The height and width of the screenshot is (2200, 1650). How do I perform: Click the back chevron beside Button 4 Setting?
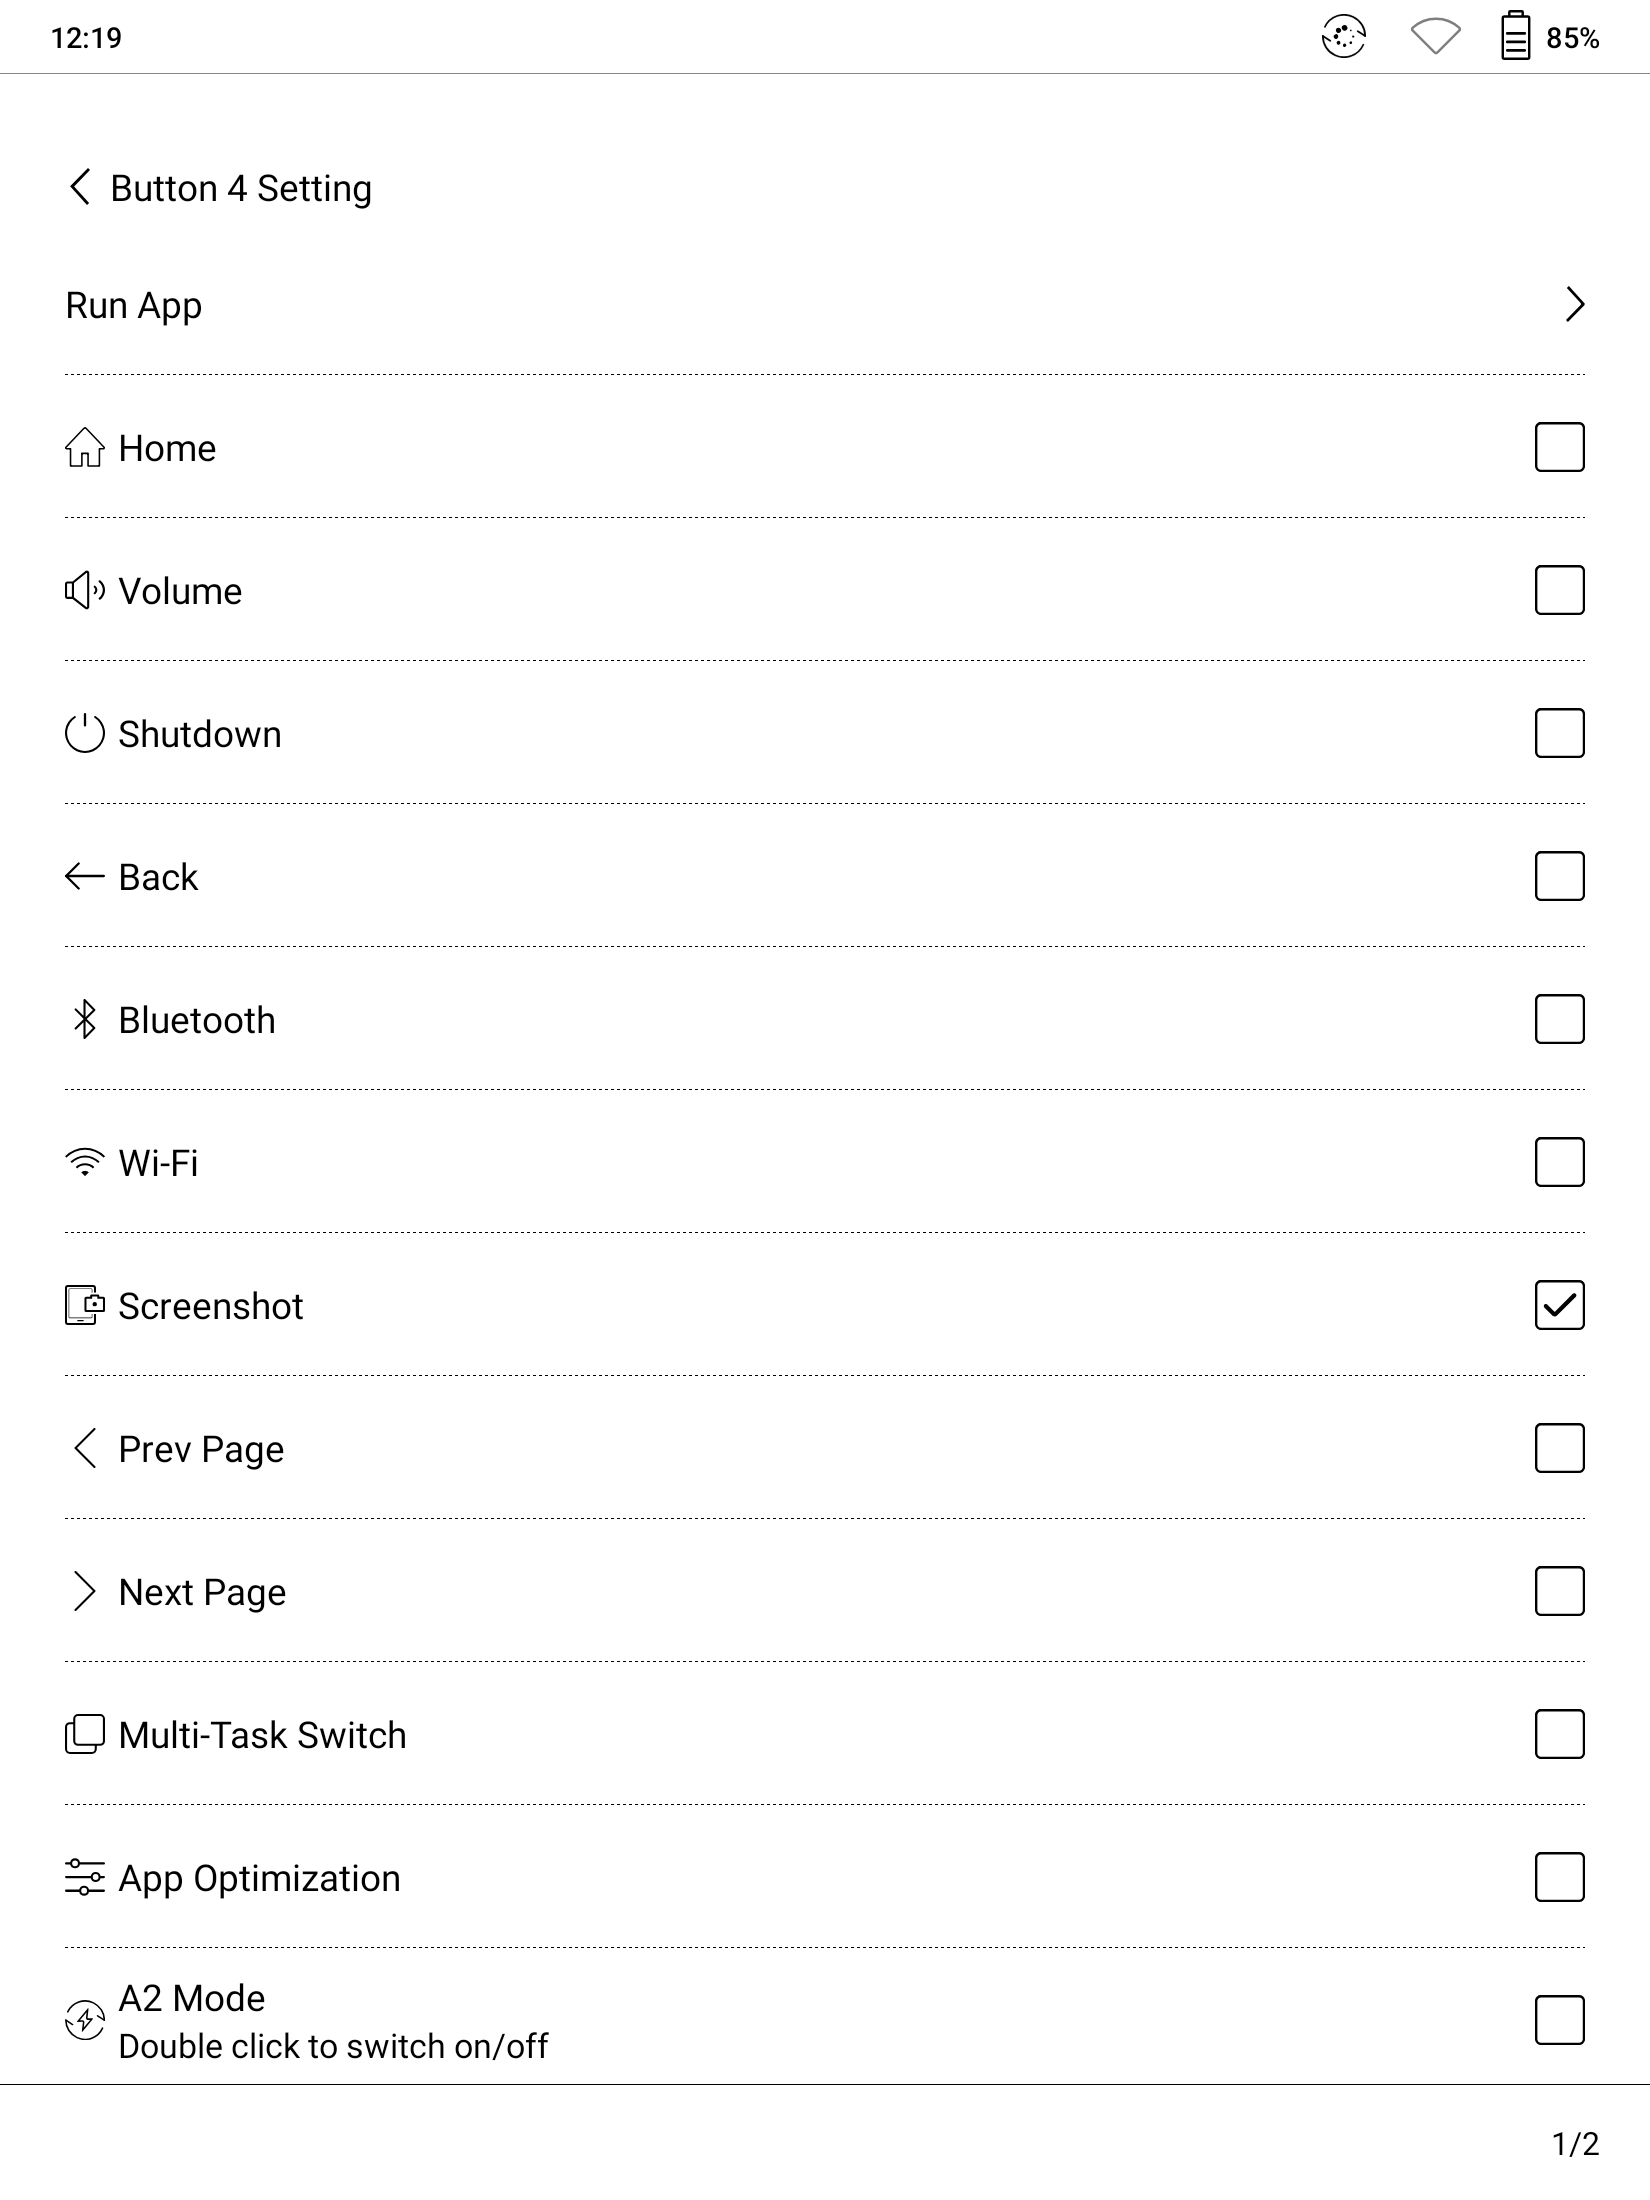click(x=81, y=187)
